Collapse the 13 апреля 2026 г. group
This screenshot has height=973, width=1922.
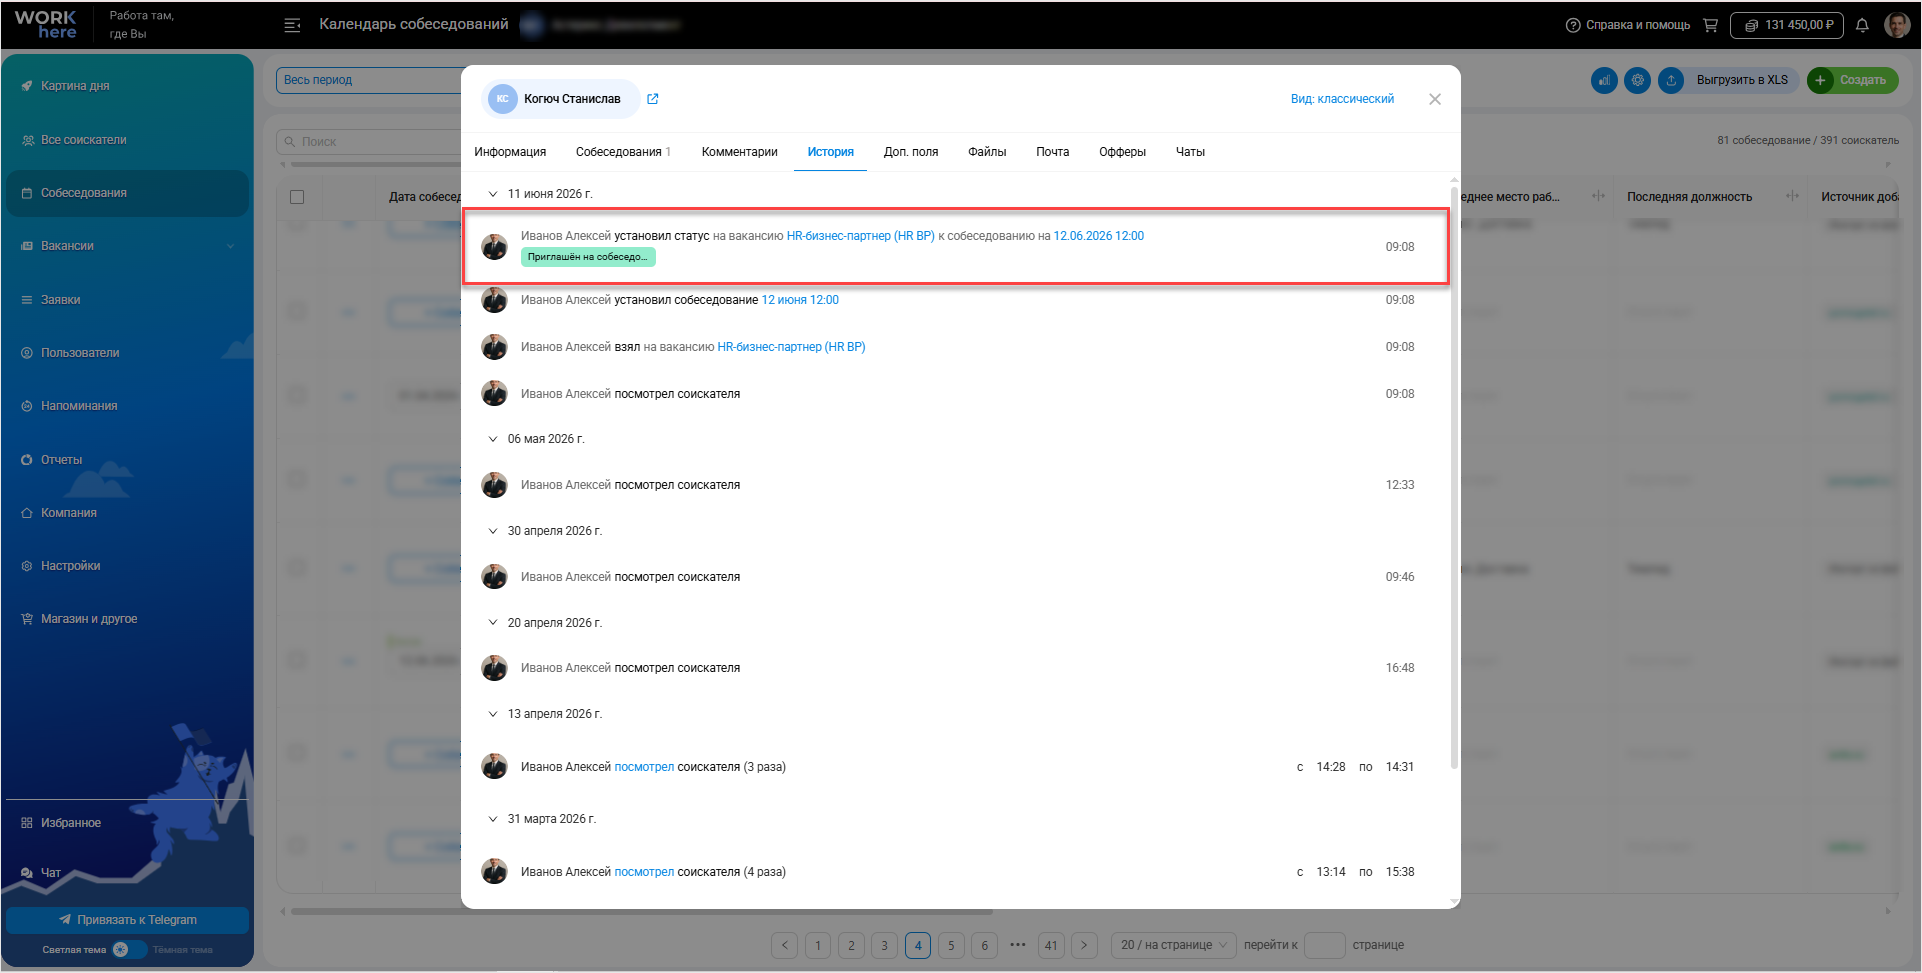[492, 714]
